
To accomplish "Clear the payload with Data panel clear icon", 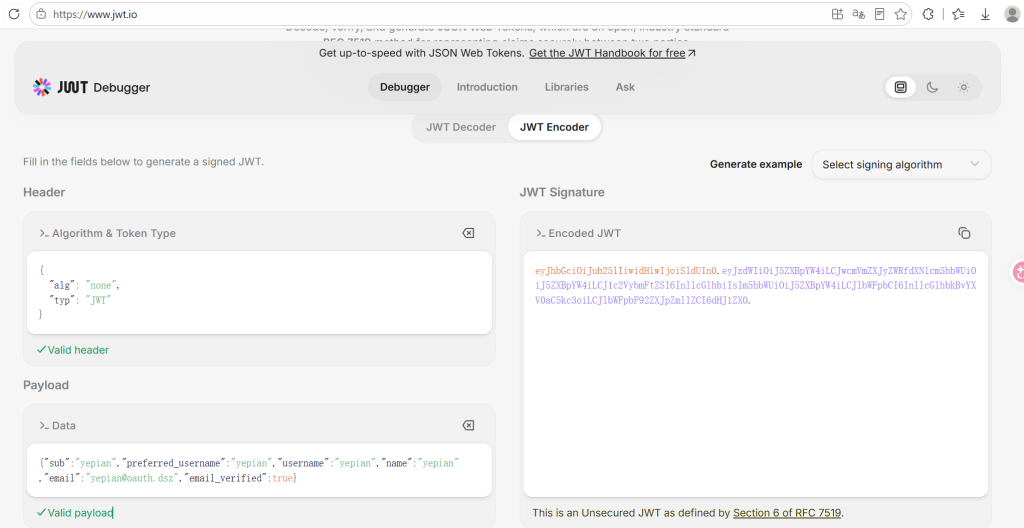I will click(468, 425).
